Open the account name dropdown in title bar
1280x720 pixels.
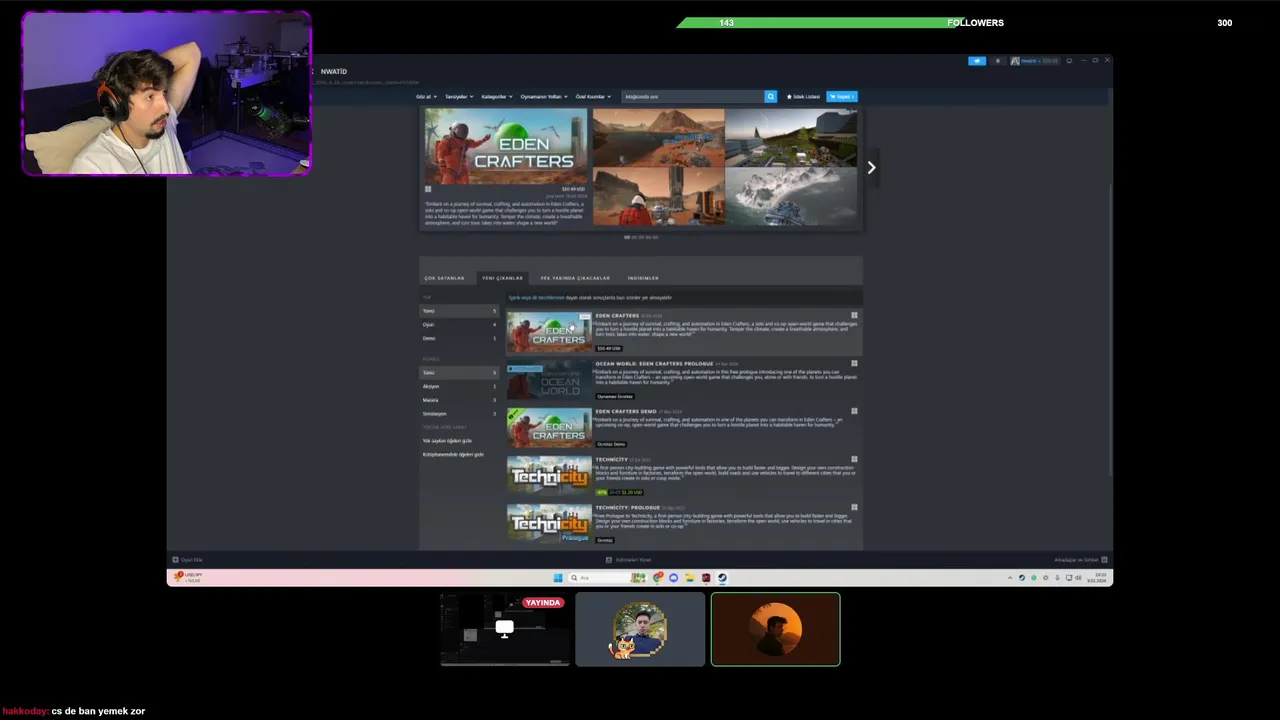(1034, 61)
